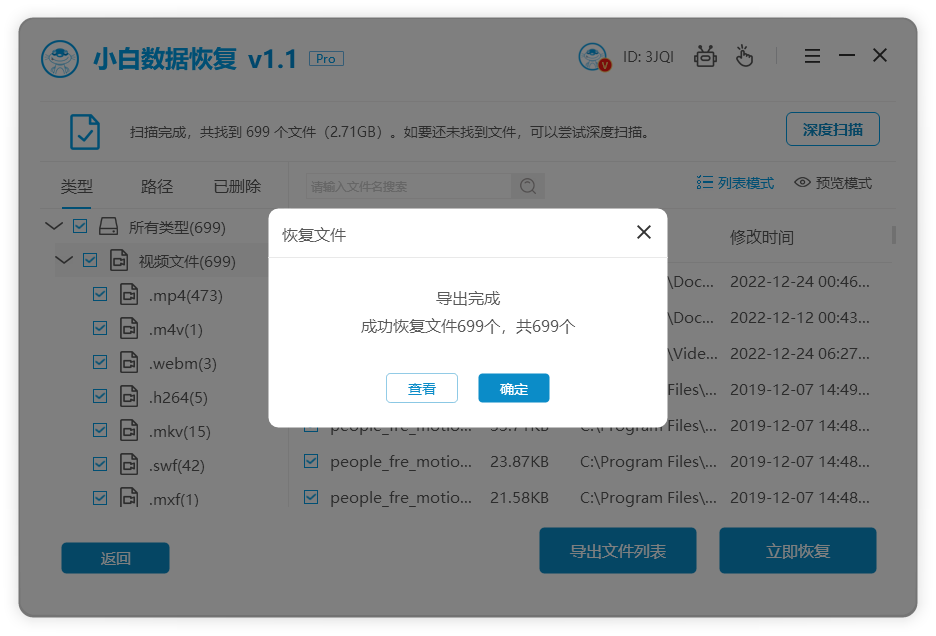936x636 pixels.
Task: Uncheck the last people_fre_motio file entry
Action: pyautogui.click(x=310, y=497)
